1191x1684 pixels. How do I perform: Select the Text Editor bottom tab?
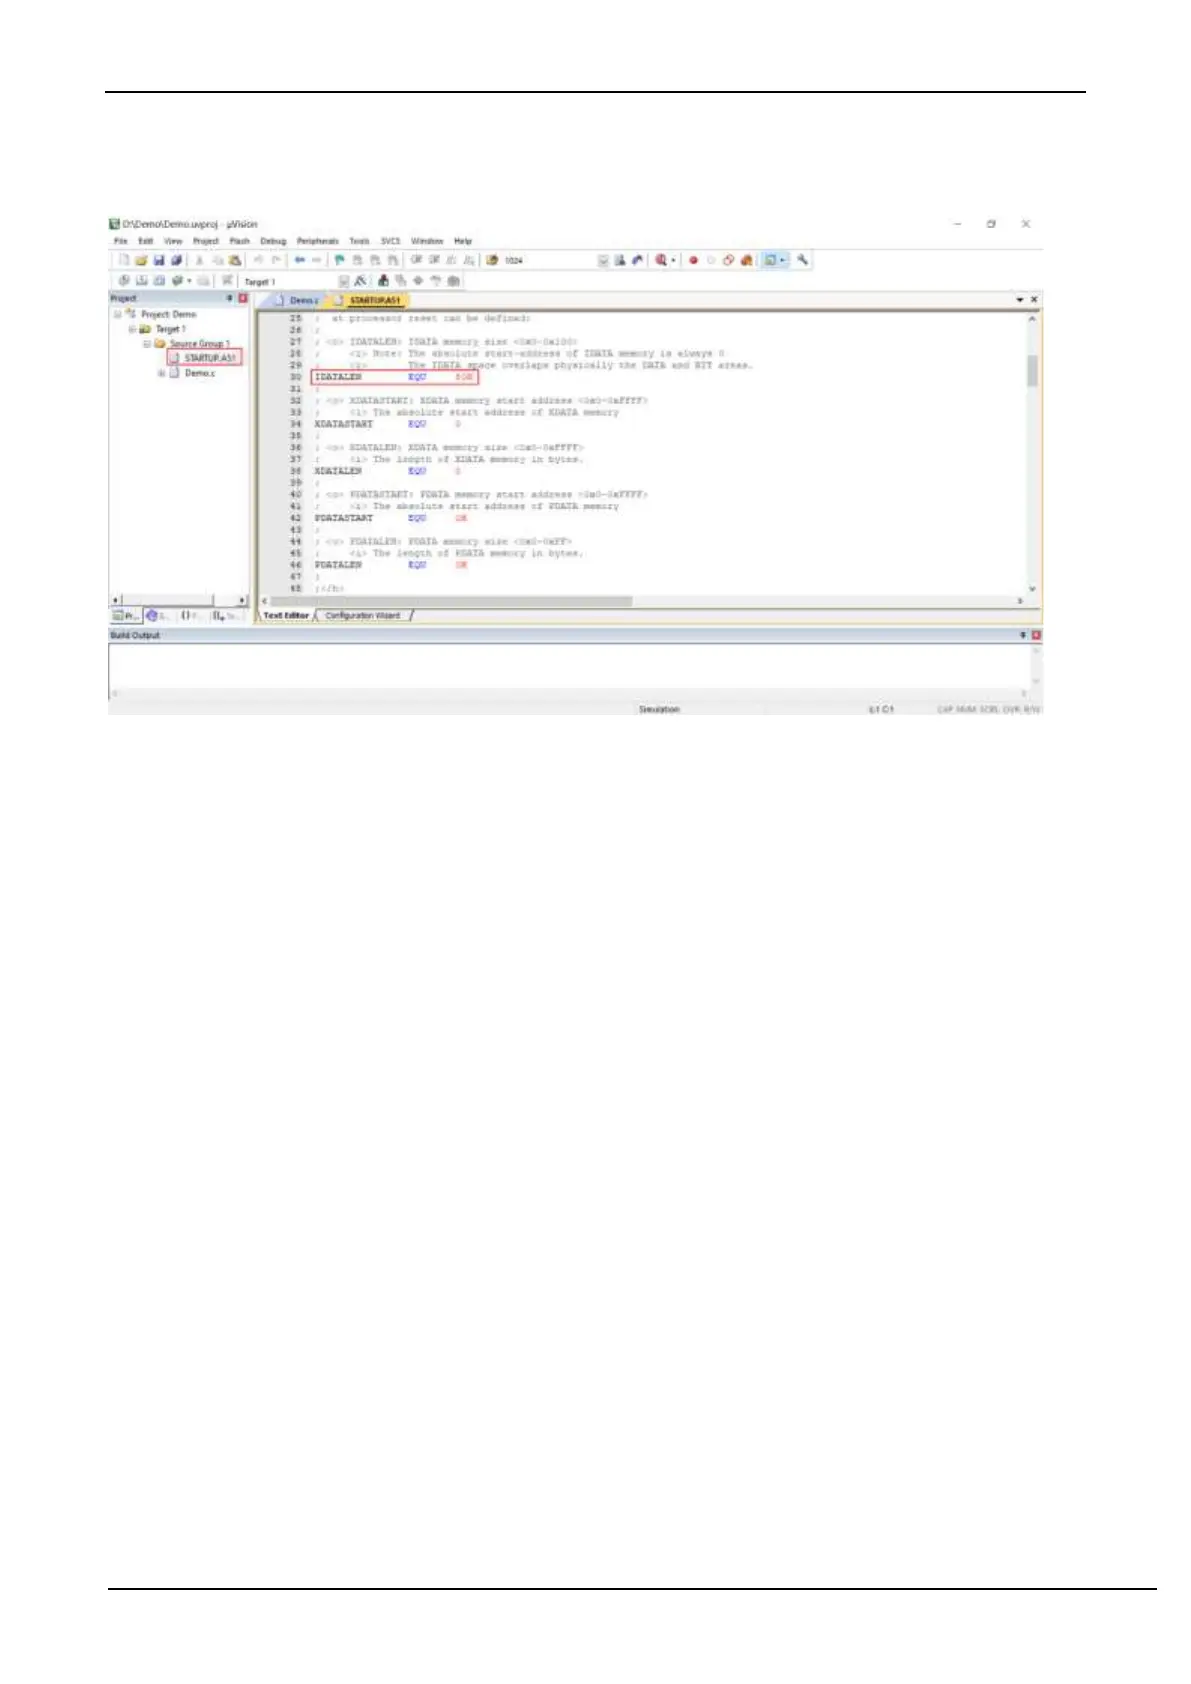click(x=286, y=616)
